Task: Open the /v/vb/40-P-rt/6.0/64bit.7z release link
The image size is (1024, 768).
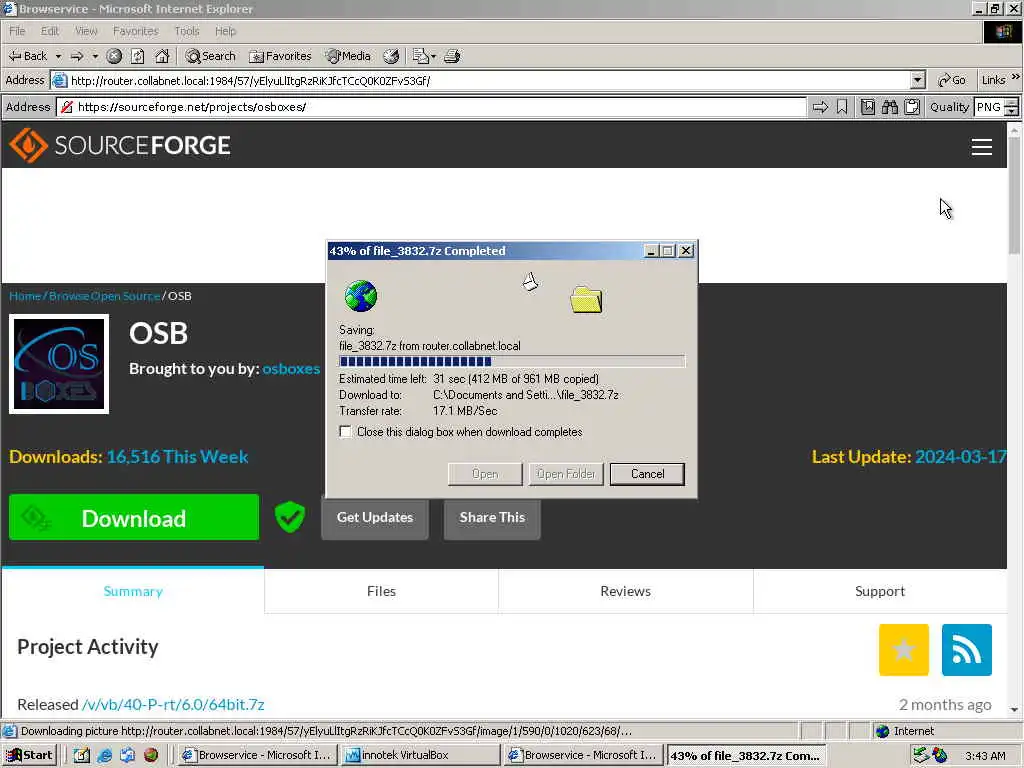Action: point(173,705)
